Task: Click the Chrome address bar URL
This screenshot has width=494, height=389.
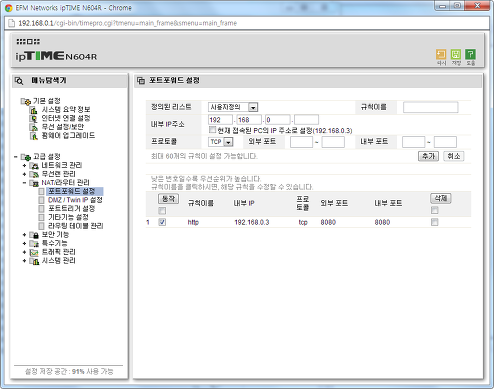Action: (x=127, y=23)
